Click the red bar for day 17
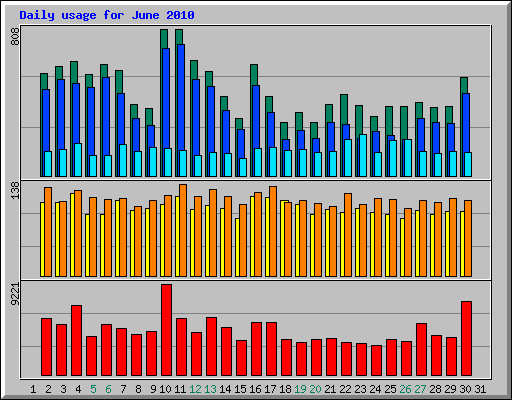The width and height of the screenshot is (512, 400). [x=271, y=349]
